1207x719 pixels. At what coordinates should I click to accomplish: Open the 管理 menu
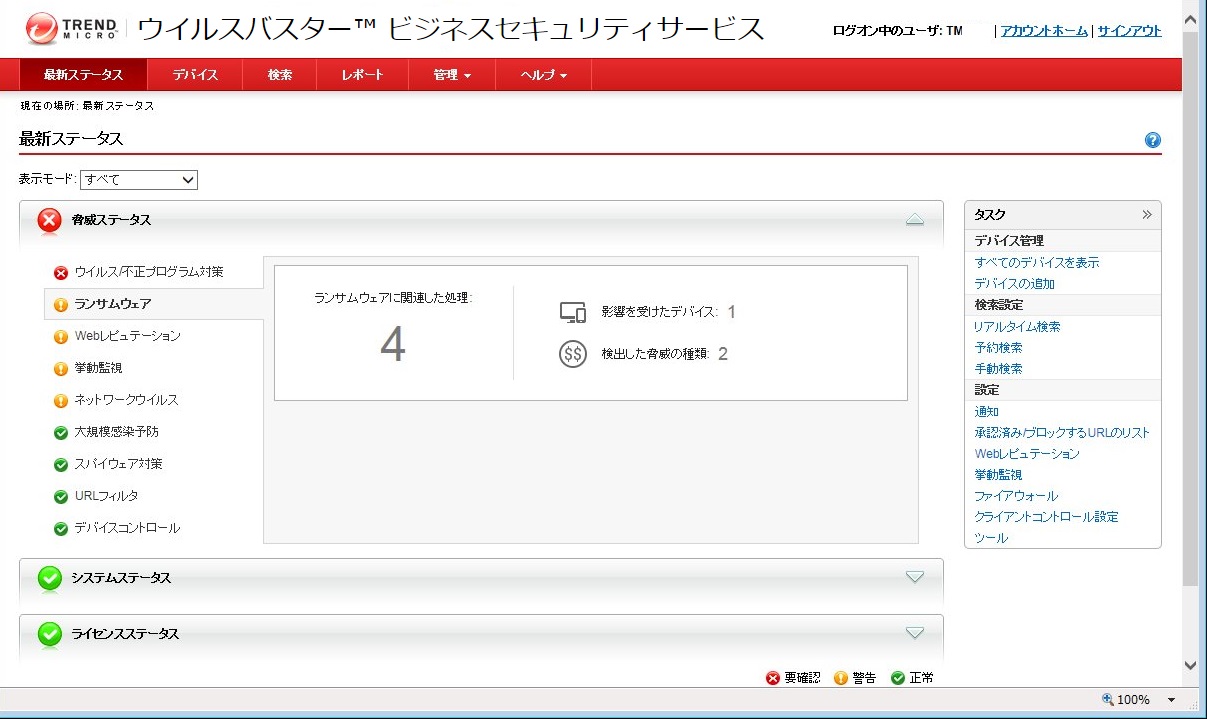451,75
